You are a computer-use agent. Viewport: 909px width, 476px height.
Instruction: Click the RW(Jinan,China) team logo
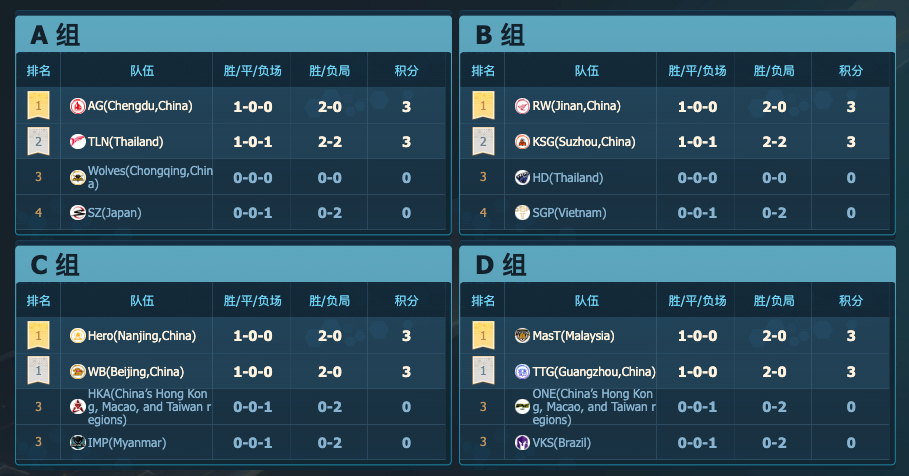click(522, 106)
